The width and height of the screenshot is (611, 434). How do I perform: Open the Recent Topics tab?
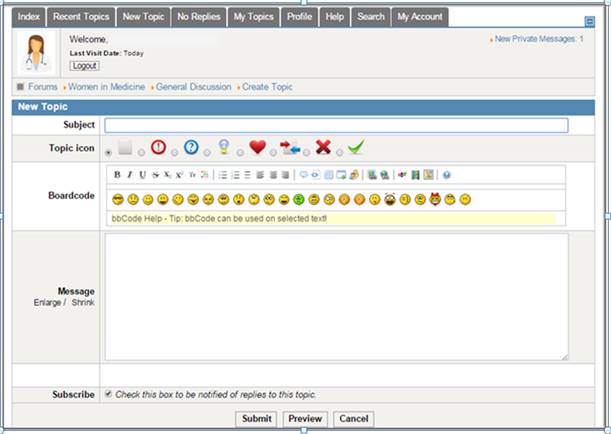pos(81,17)
